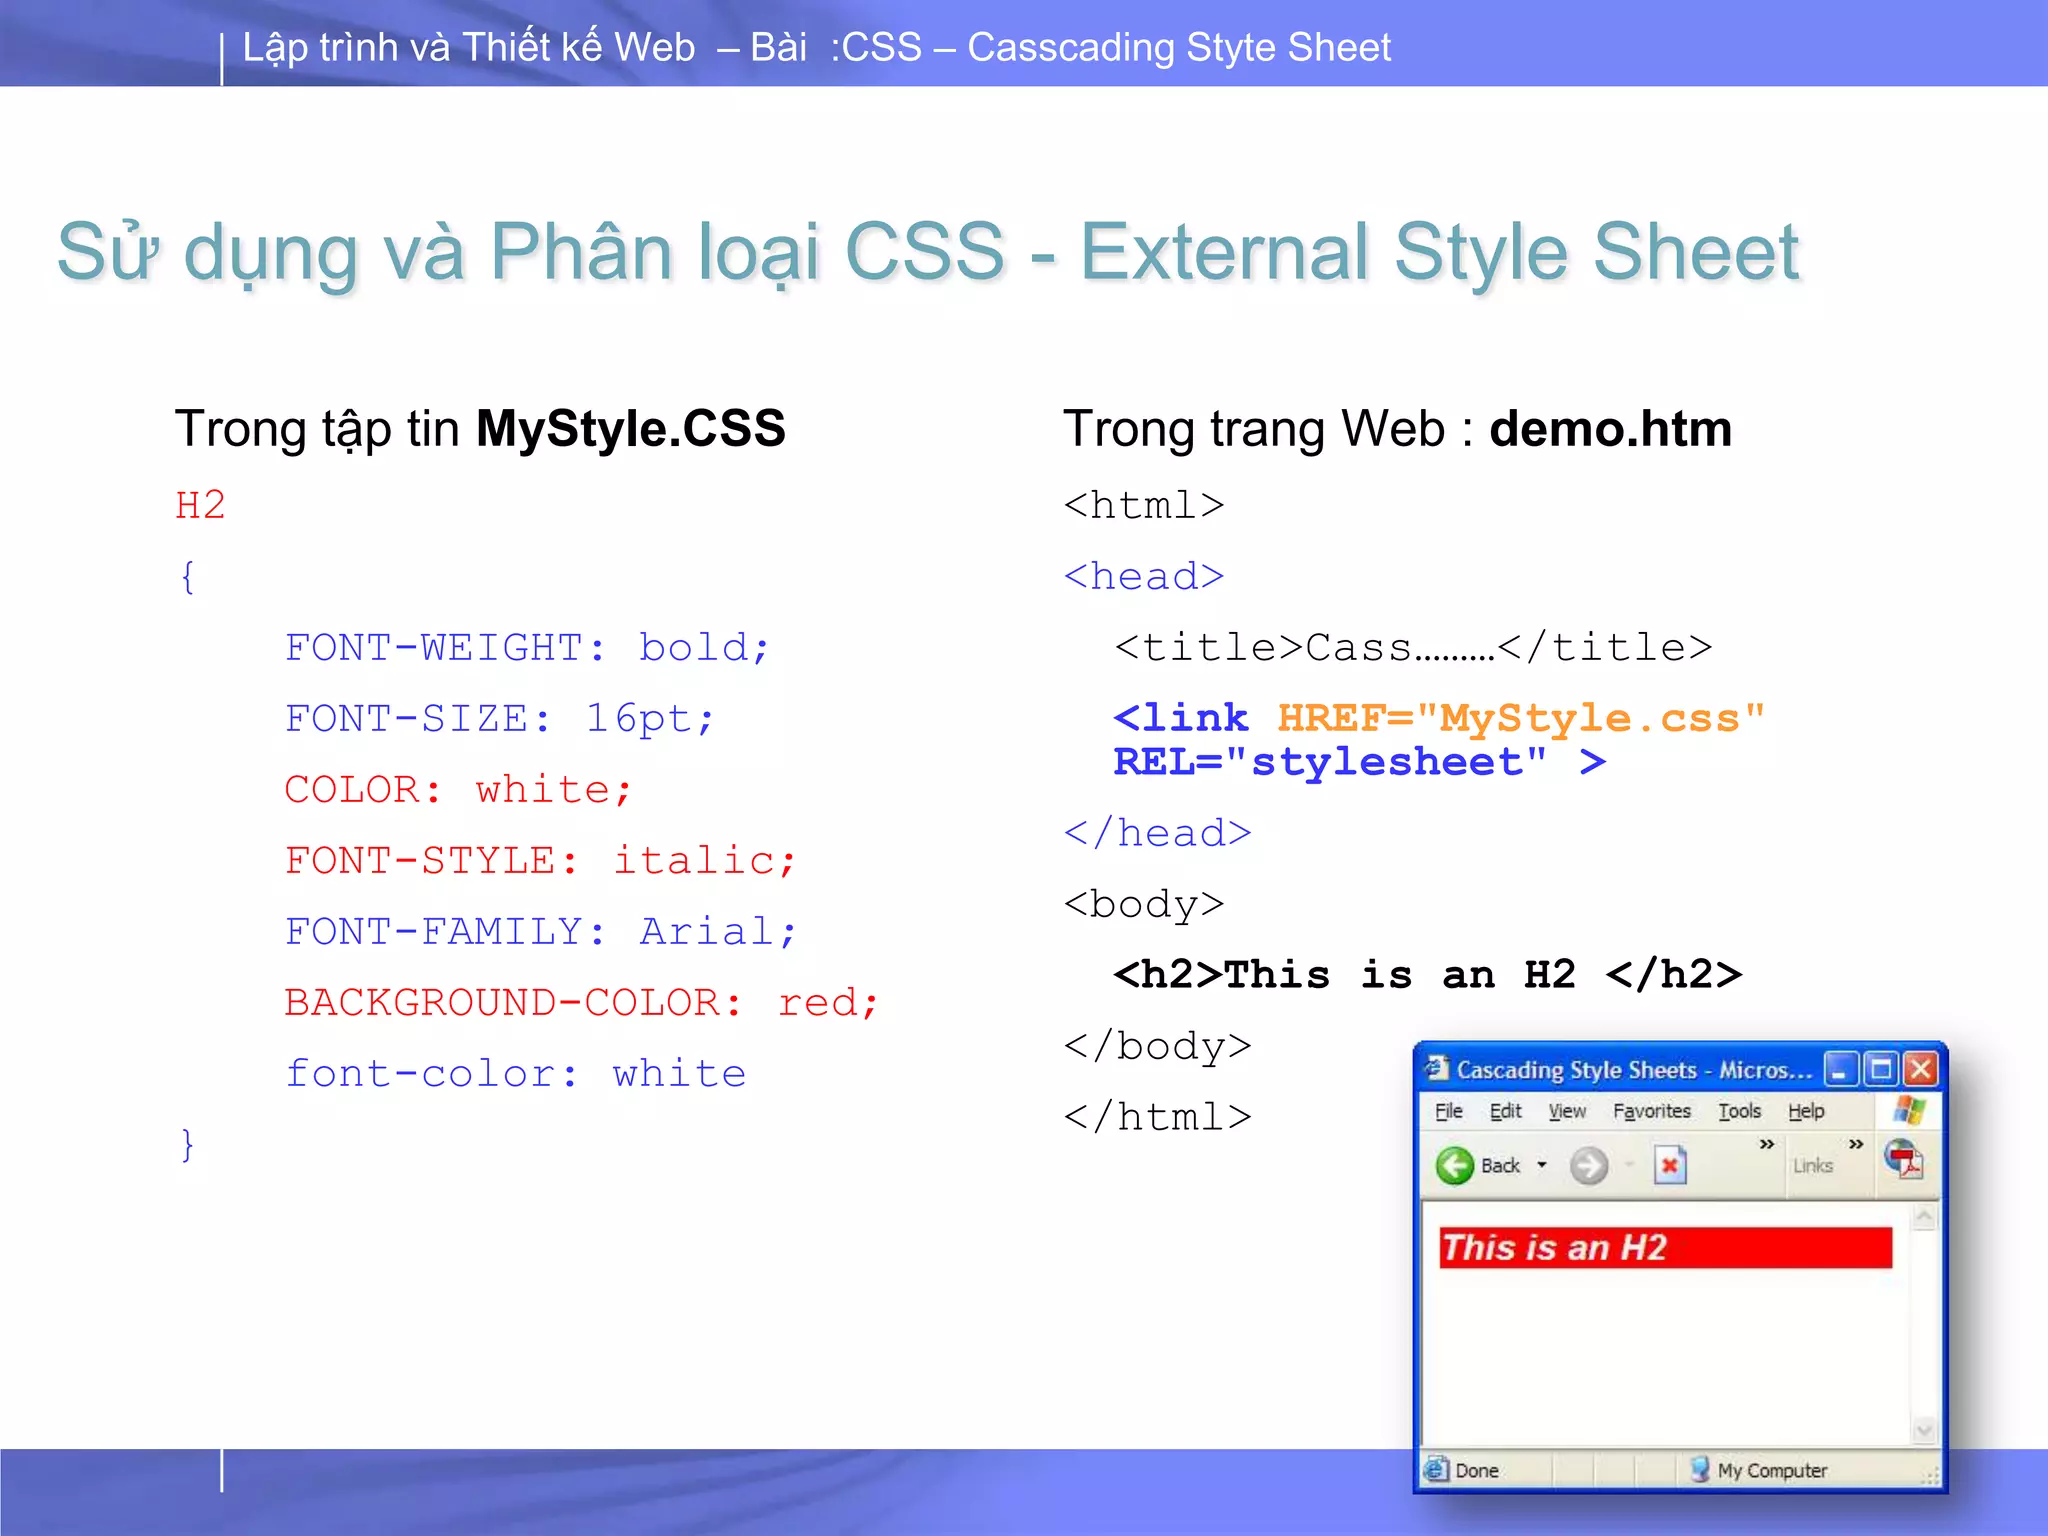2048x1536 pixels.
Task: Open the View menu
Action: coord(1567,1111)
